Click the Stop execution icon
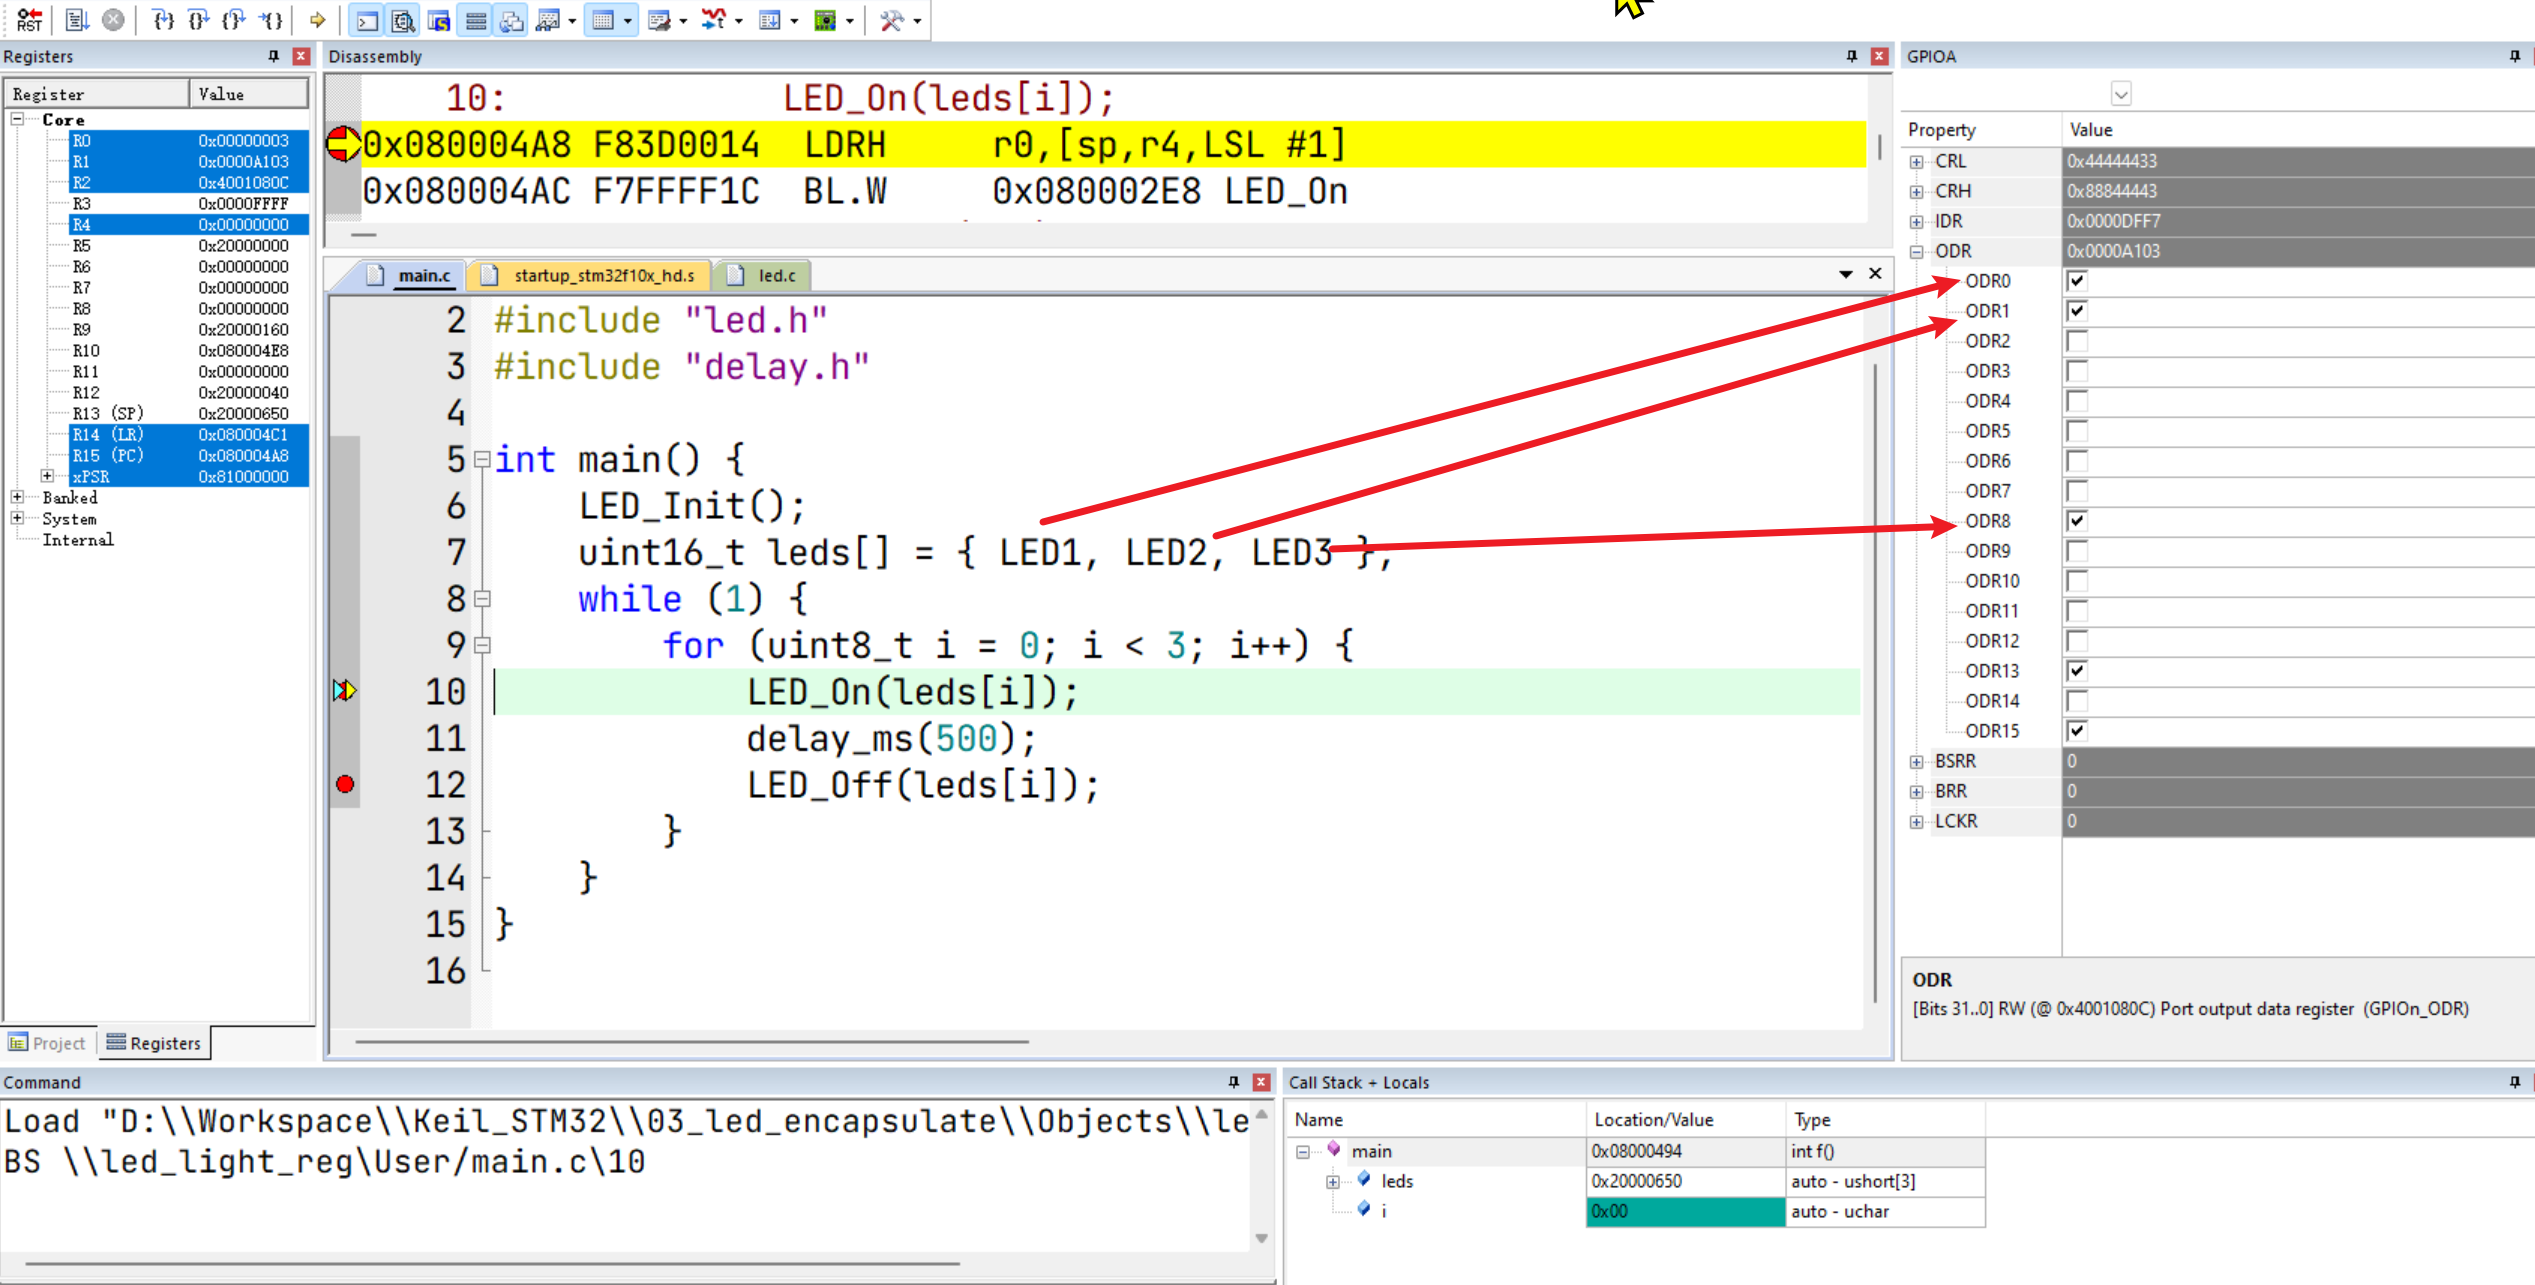Viewport: 2535px width, 1285px height. coord(114,19)
